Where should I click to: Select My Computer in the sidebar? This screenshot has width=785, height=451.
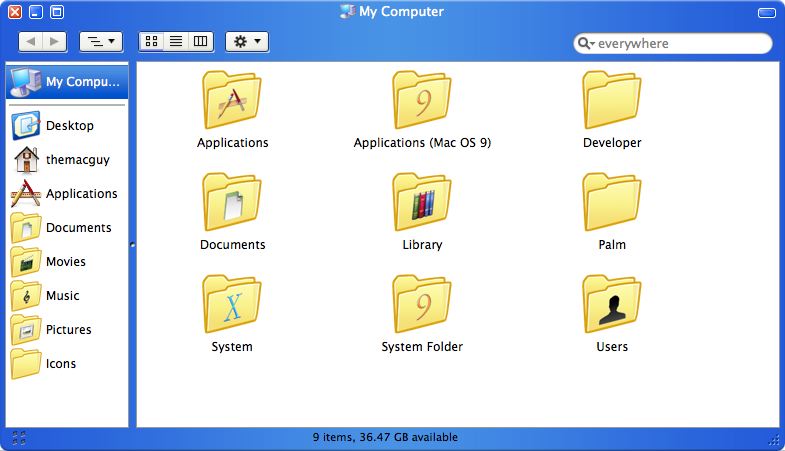click(x=67, y=82)
